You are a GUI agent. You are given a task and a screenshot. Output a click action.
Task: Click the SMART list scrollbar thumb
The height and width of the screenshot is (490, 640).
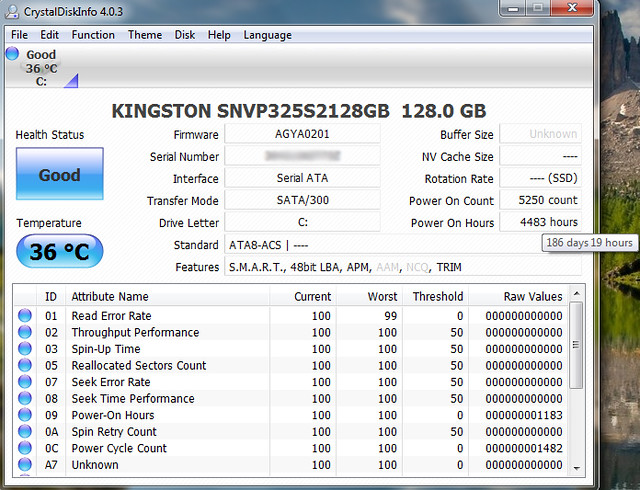tap(576, 345)
